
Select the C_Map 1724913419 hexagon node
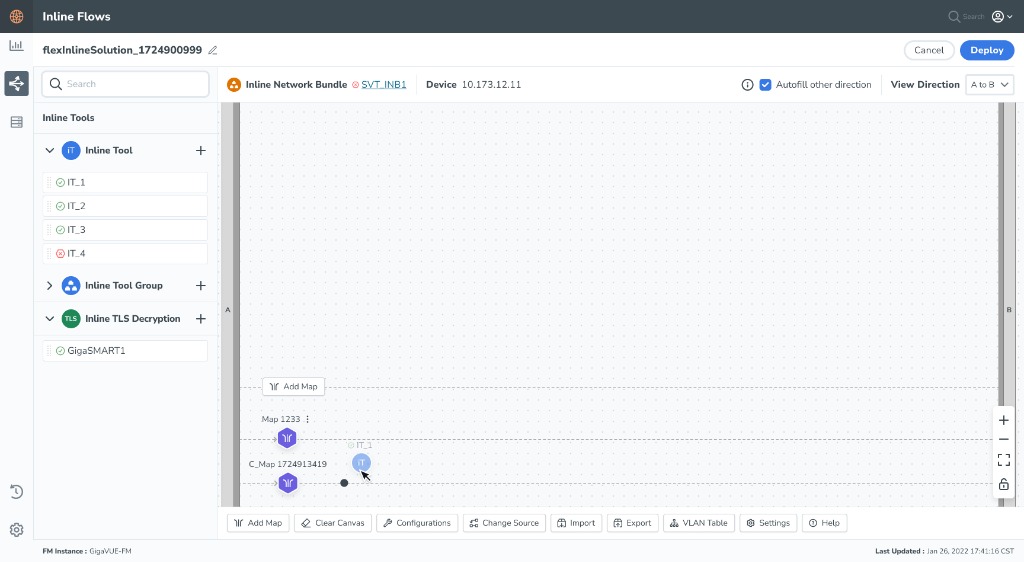[x=287, y=483]
